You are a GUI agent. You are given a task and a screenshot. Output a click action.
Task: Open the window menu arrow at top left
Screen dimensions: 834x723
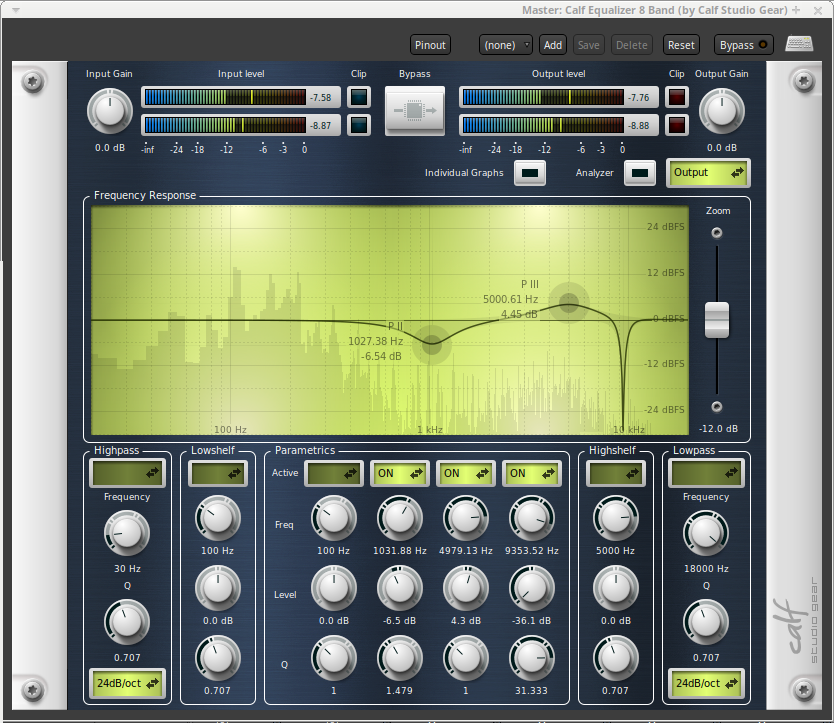click(14, 9)
